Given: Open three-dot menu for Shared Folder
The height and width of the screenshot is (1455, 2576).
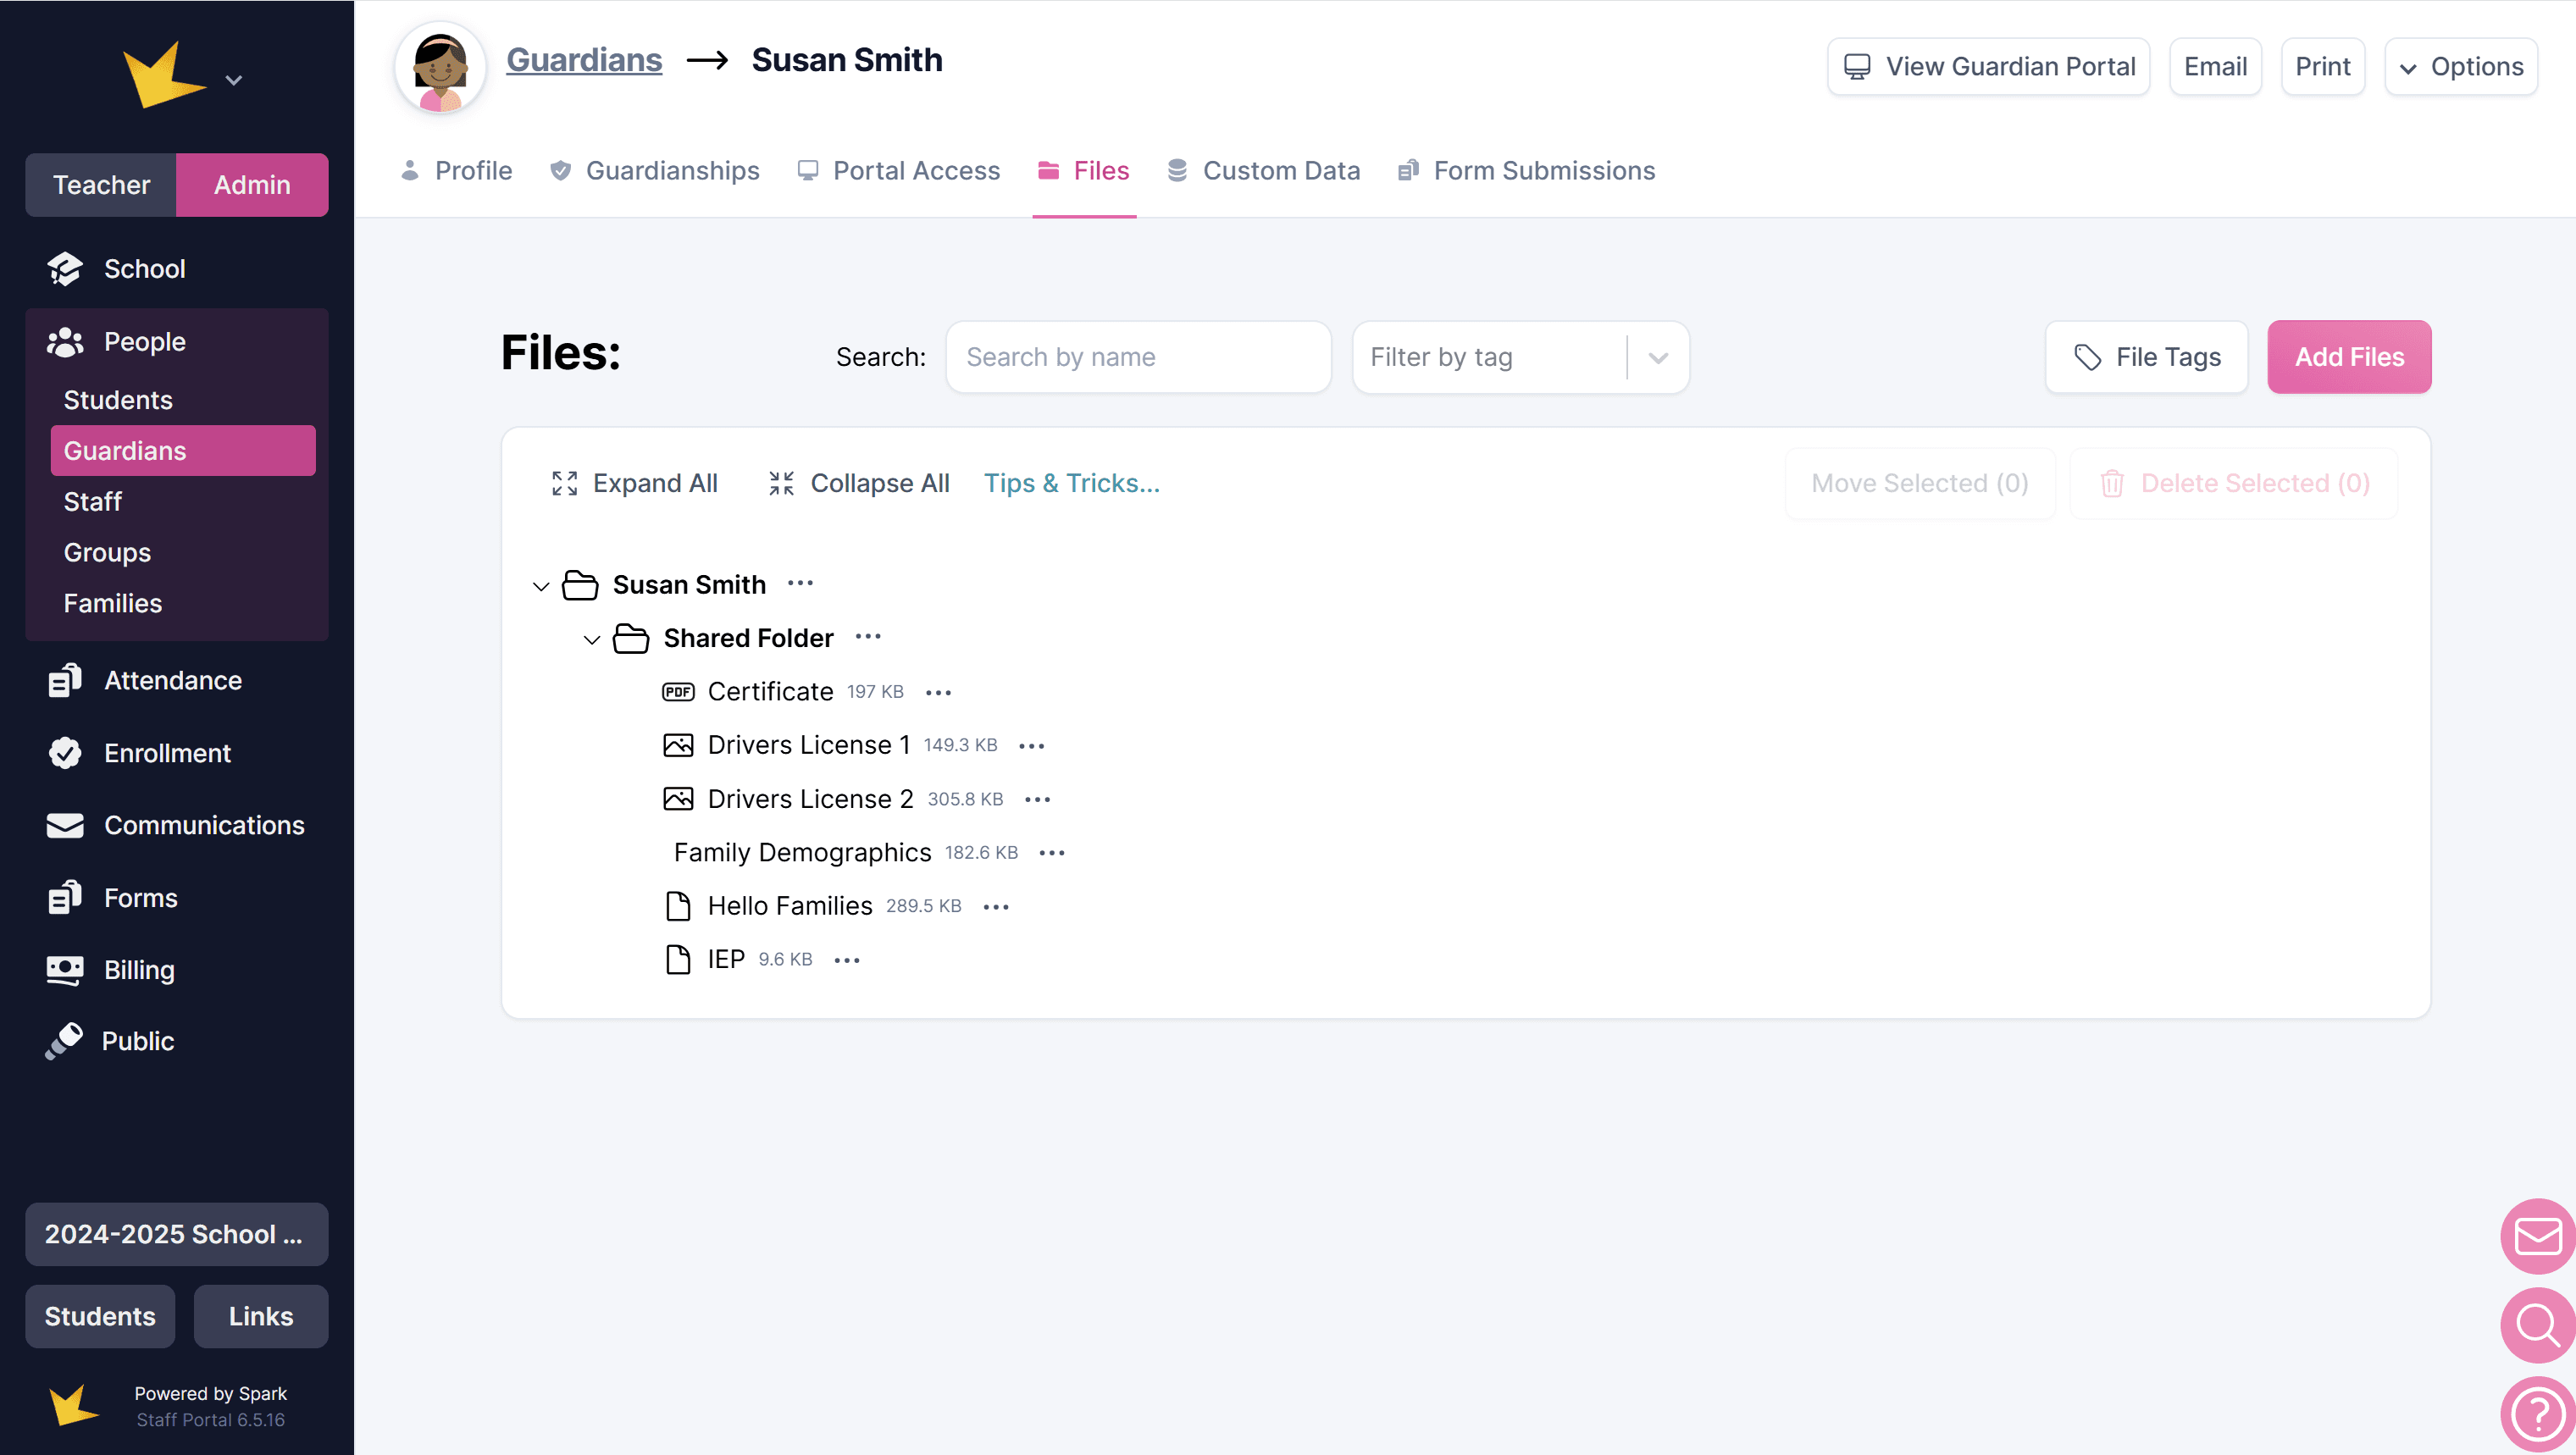Looking at the screenshot, I should click(868, 637).
